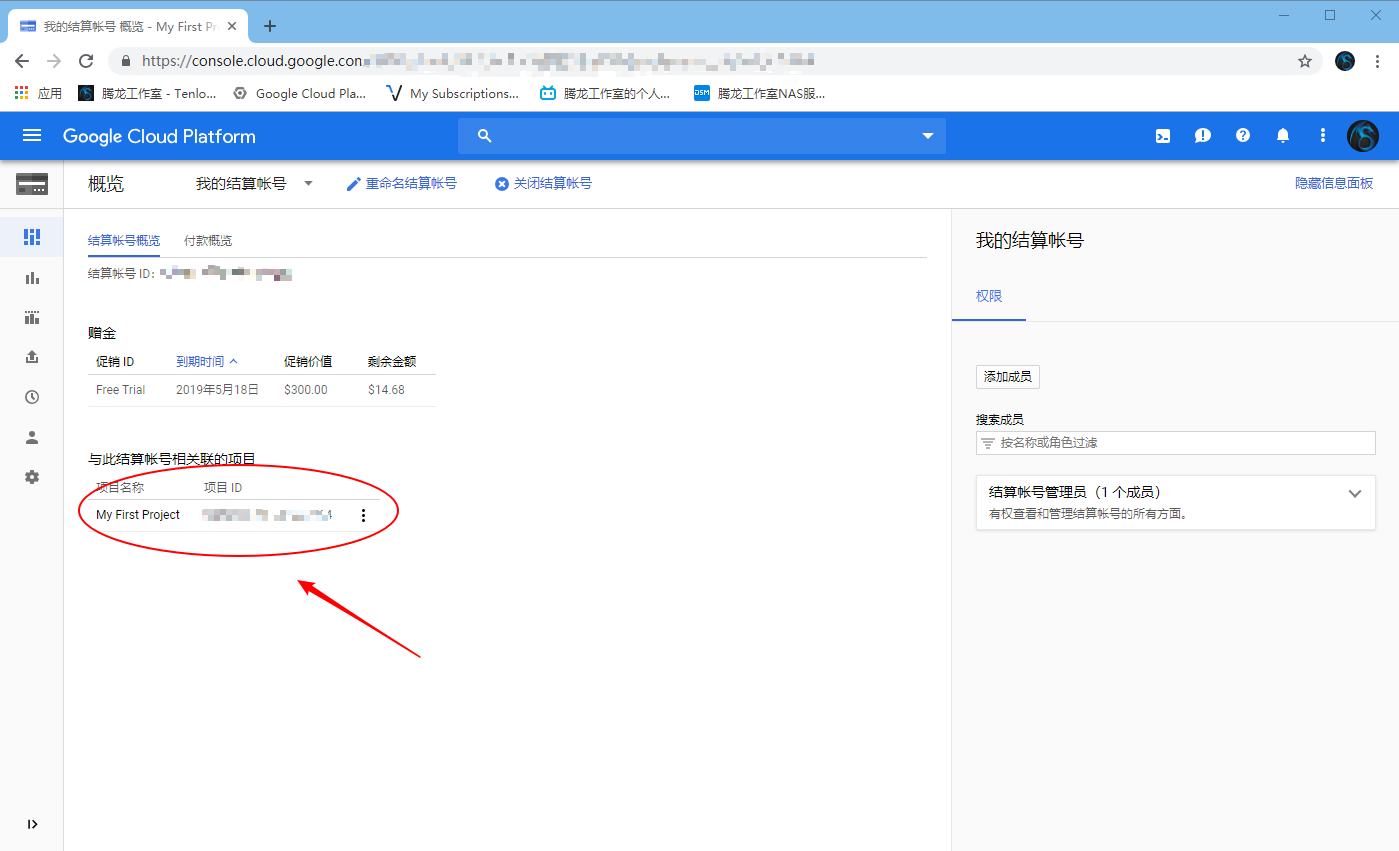Open the top bar three-dot settings menu

point(1323,136)
